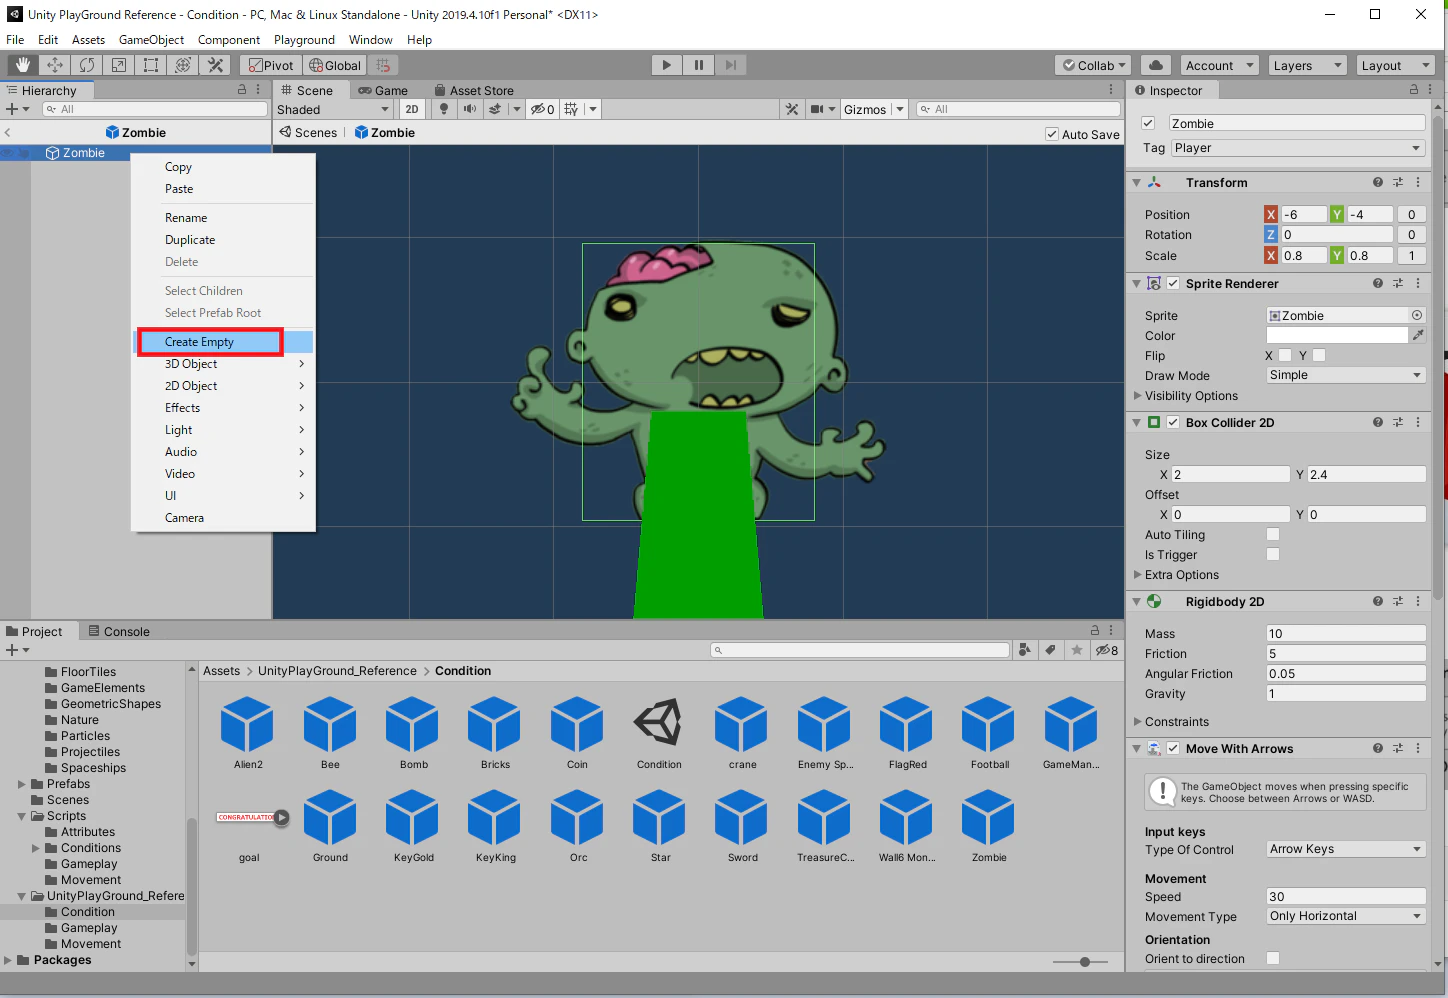Pick color with the eyedropper icon
This screenshot has height=998, width=1448.
(1418, 336)
